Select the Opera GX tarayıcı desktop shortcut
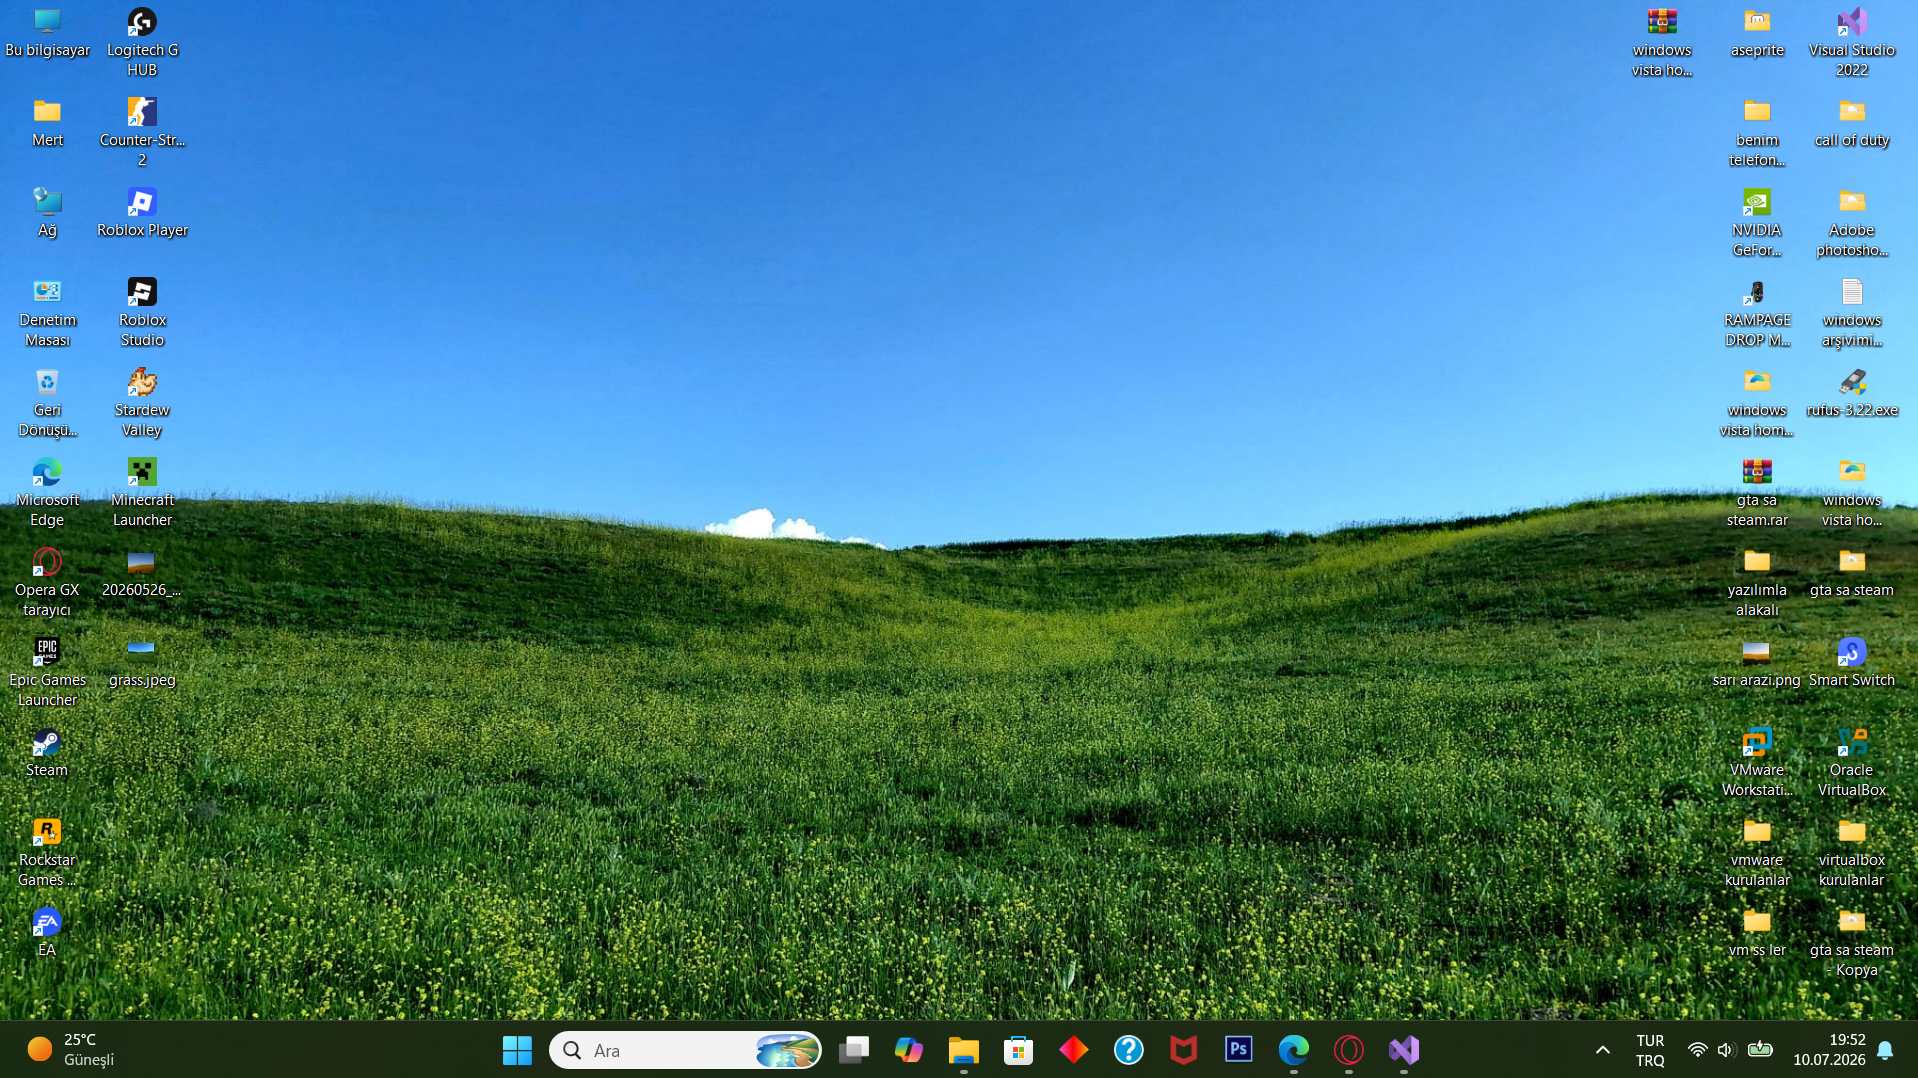This screenshot has width=1918, height=1078. point(47,583)
